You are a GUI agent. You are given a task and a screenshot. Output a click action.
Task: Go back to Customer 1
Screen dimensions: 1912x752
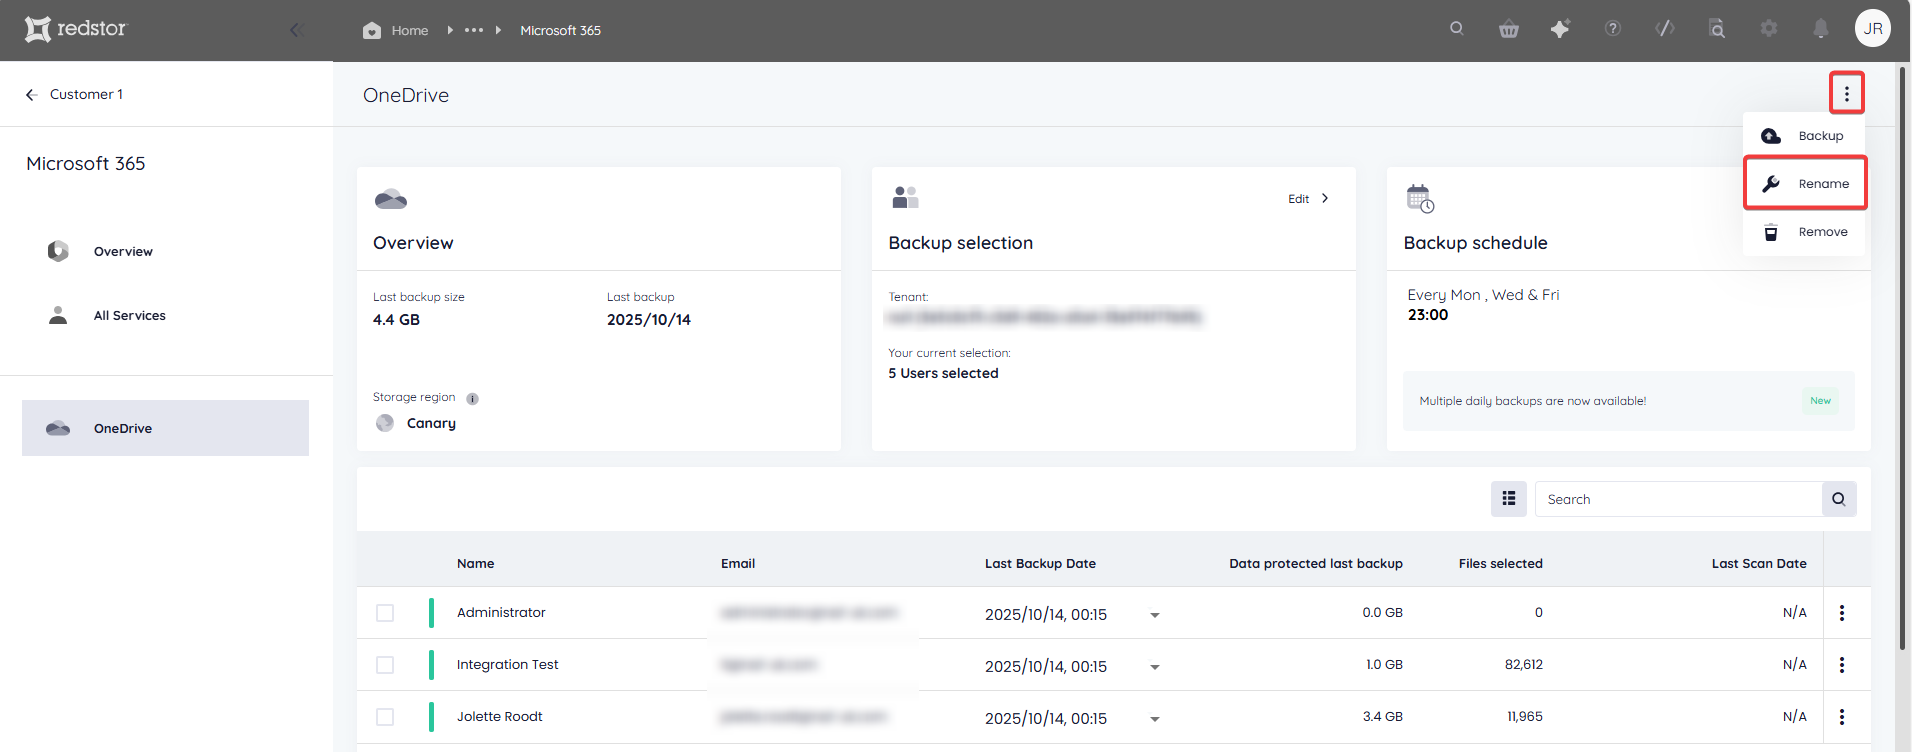click(x=74, y=94)
